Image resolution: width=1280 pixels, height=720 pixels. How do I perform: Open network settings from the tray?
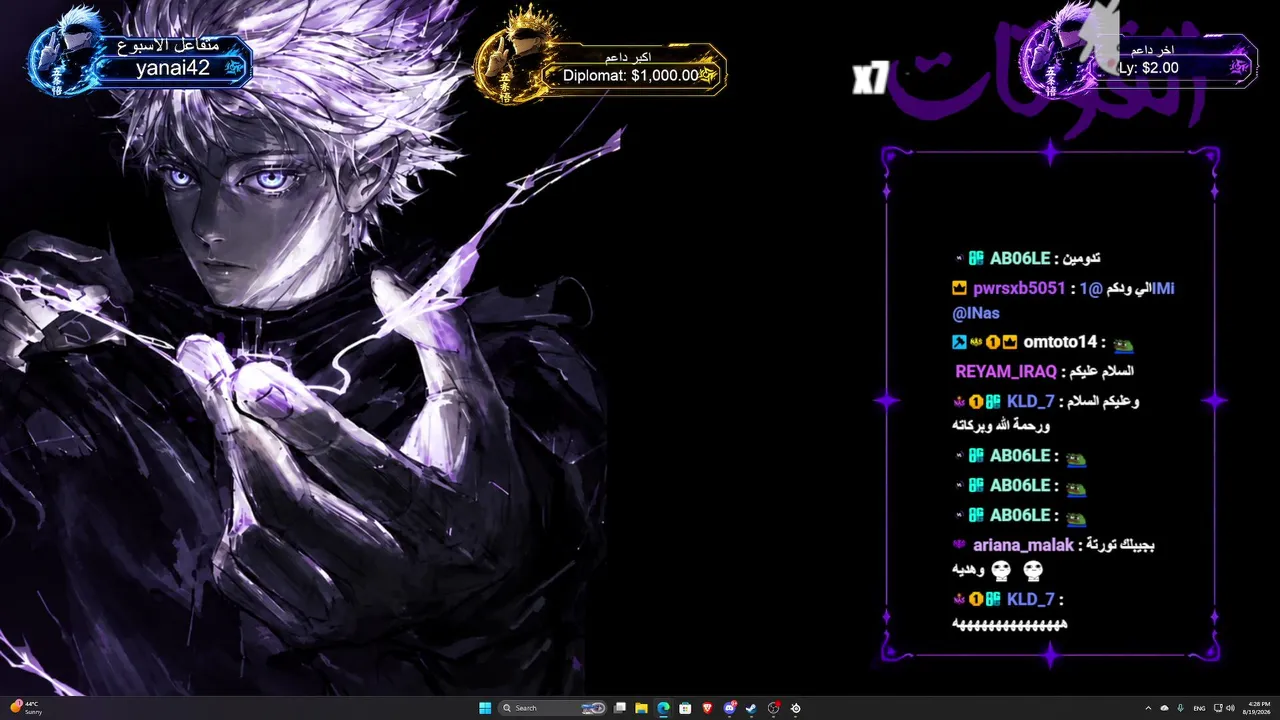click(x=1217, y=708)
